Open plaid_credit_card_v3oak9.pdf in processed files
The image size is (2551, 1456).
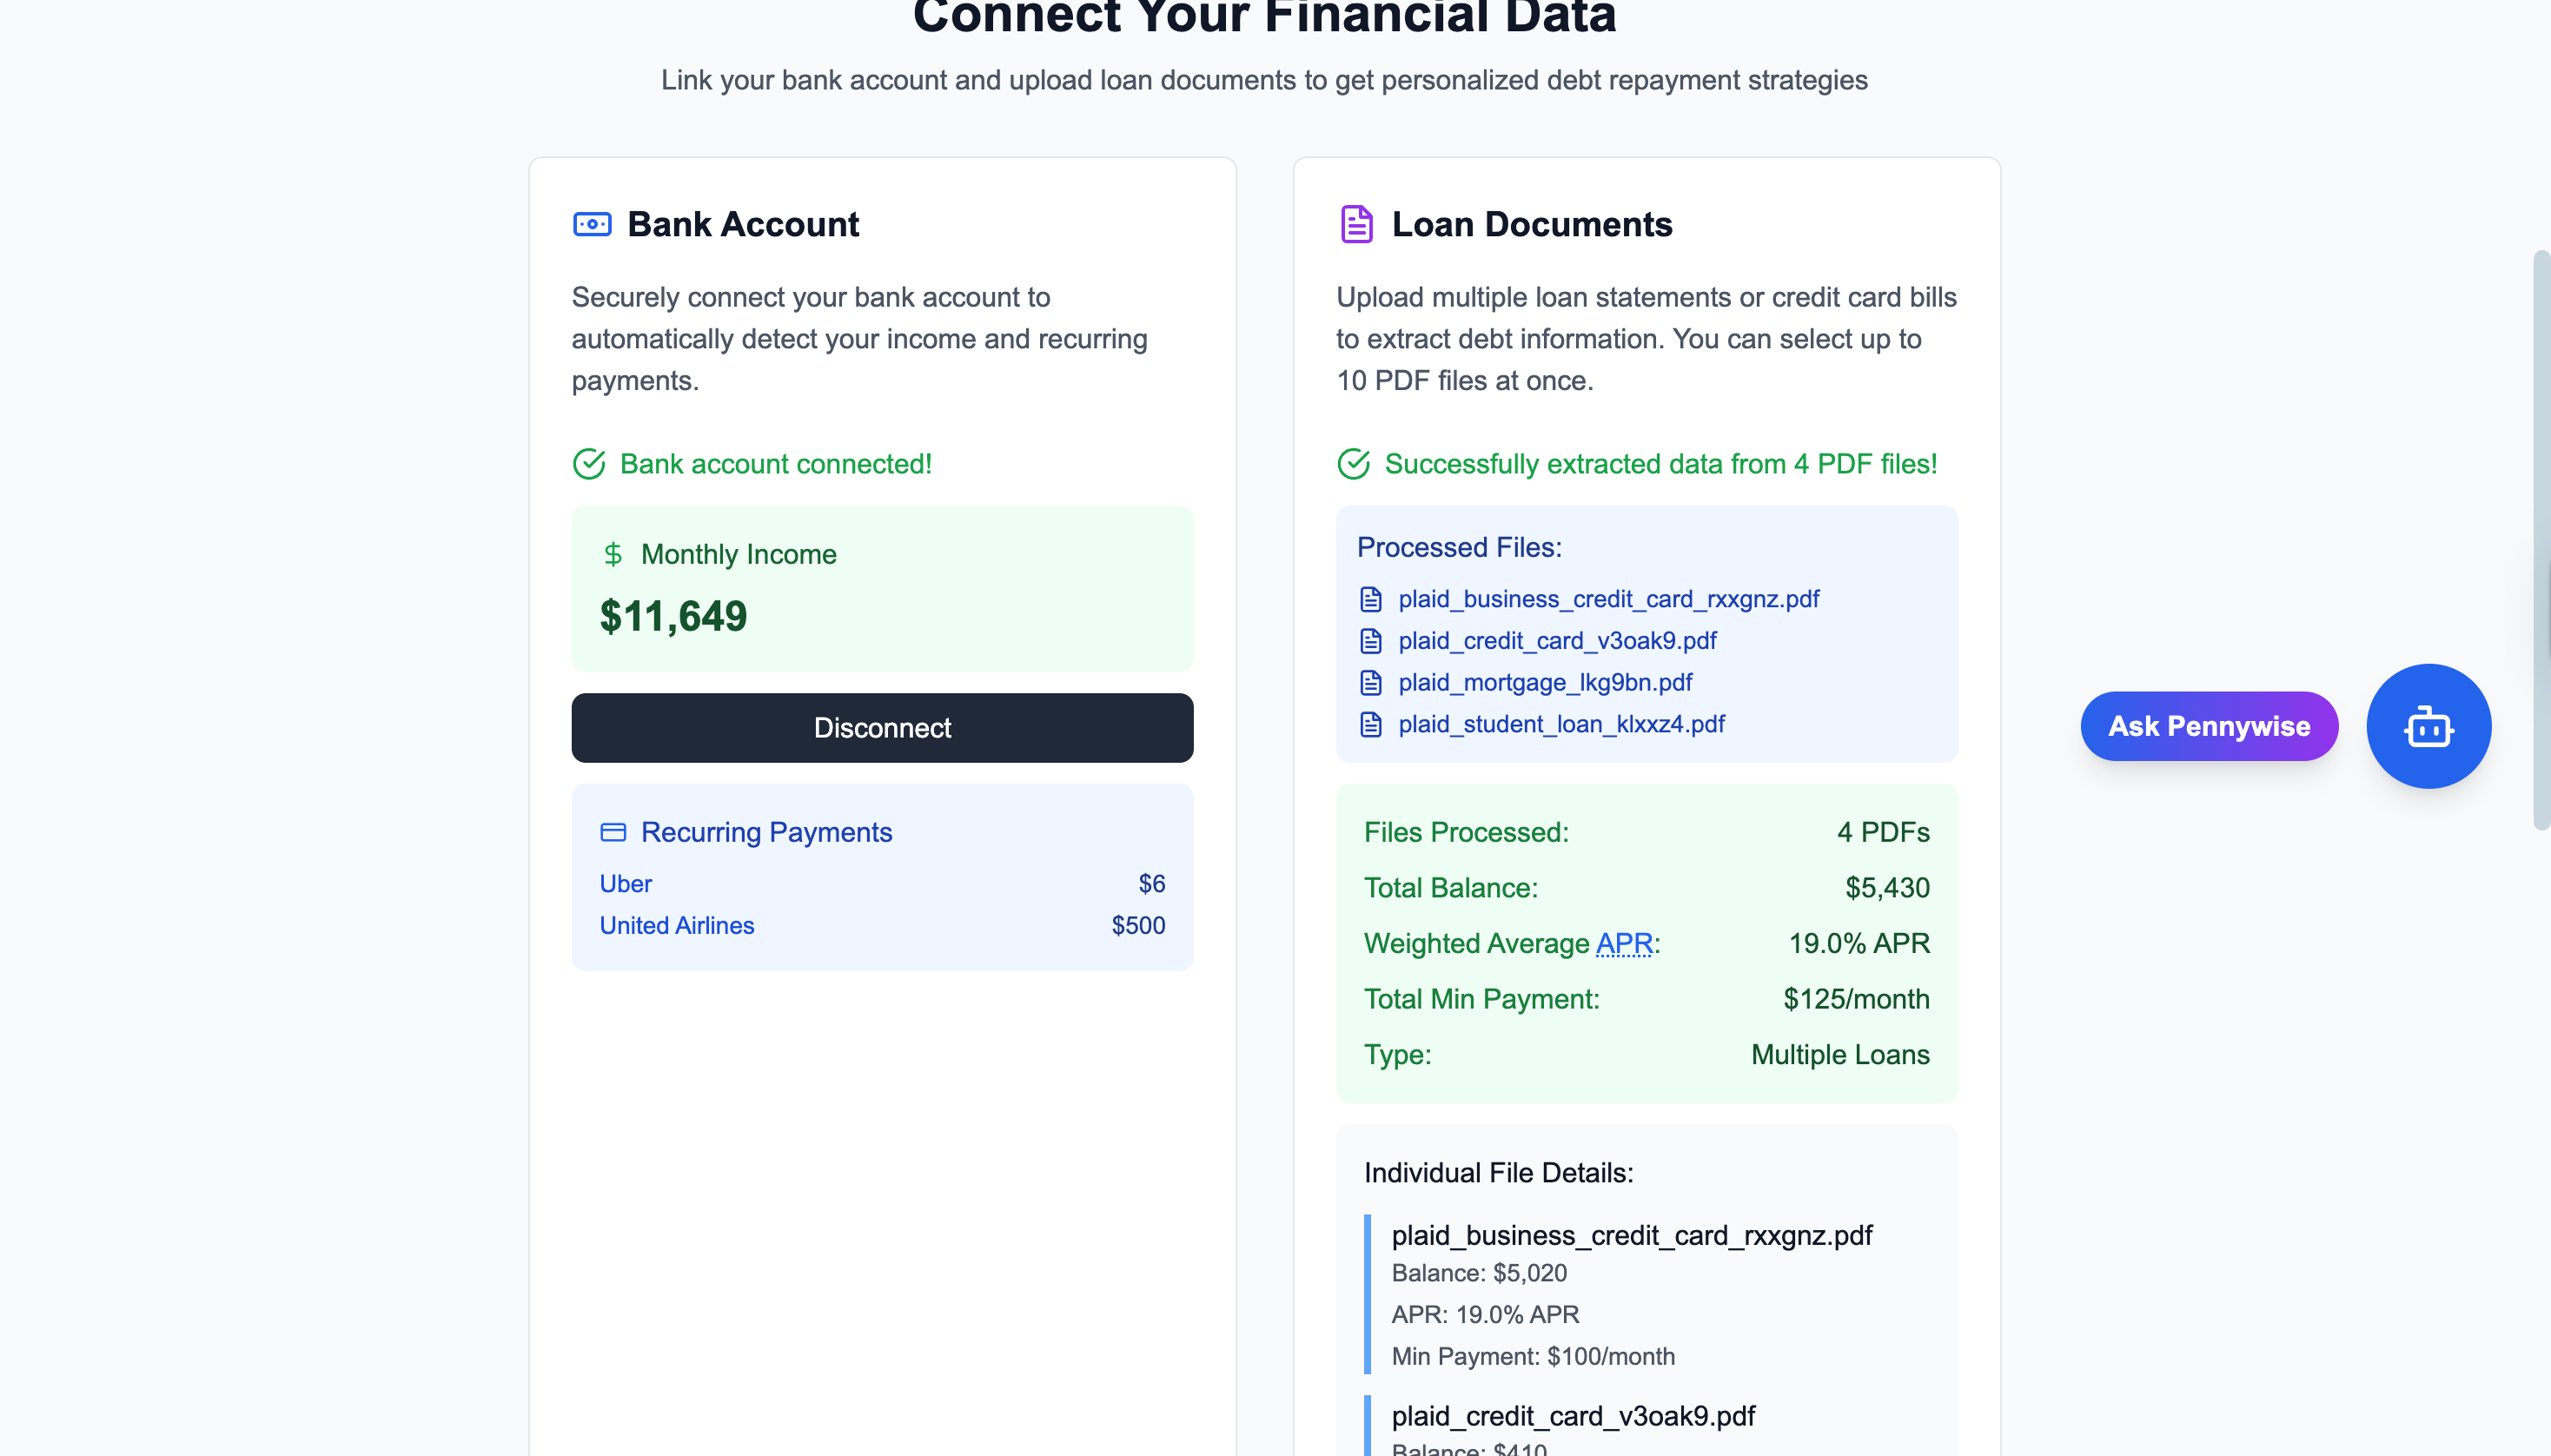1557,641
